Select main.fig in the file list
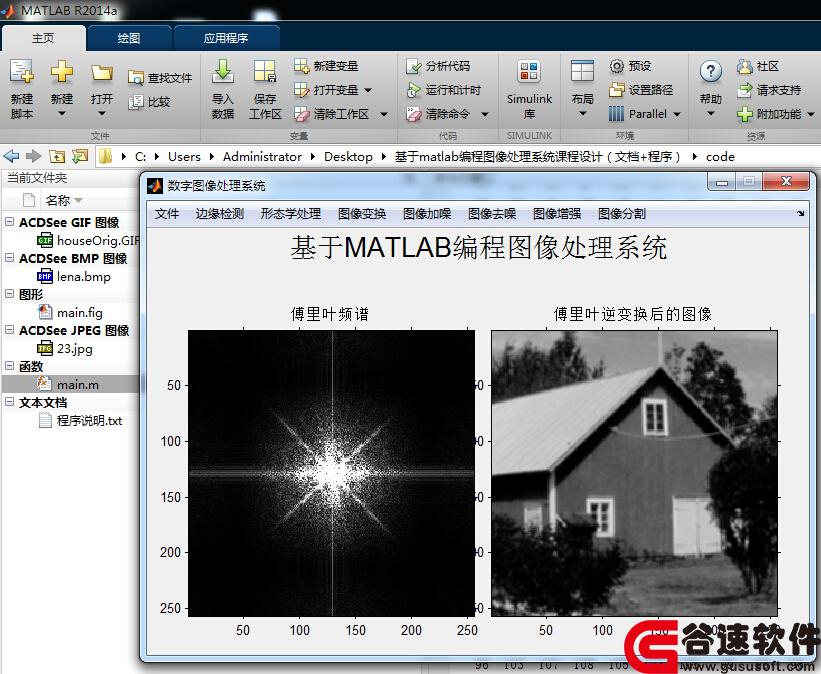Viewport: 821px width, 674px height. (70, 313)
